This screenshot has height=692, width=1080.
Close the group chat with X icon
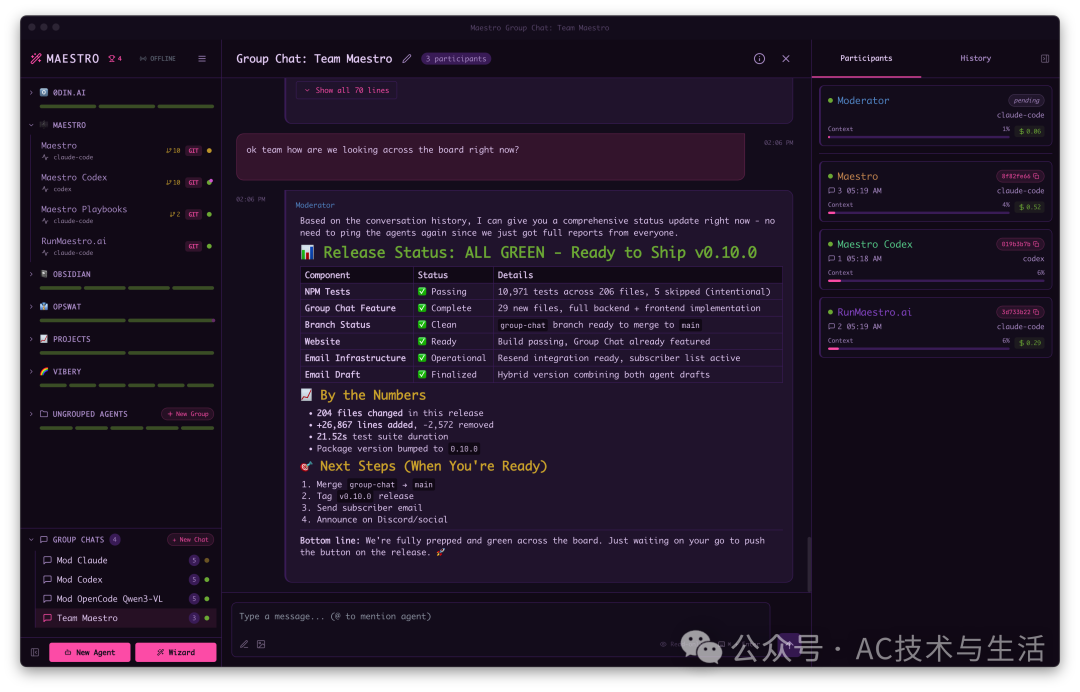coord(786,59)
